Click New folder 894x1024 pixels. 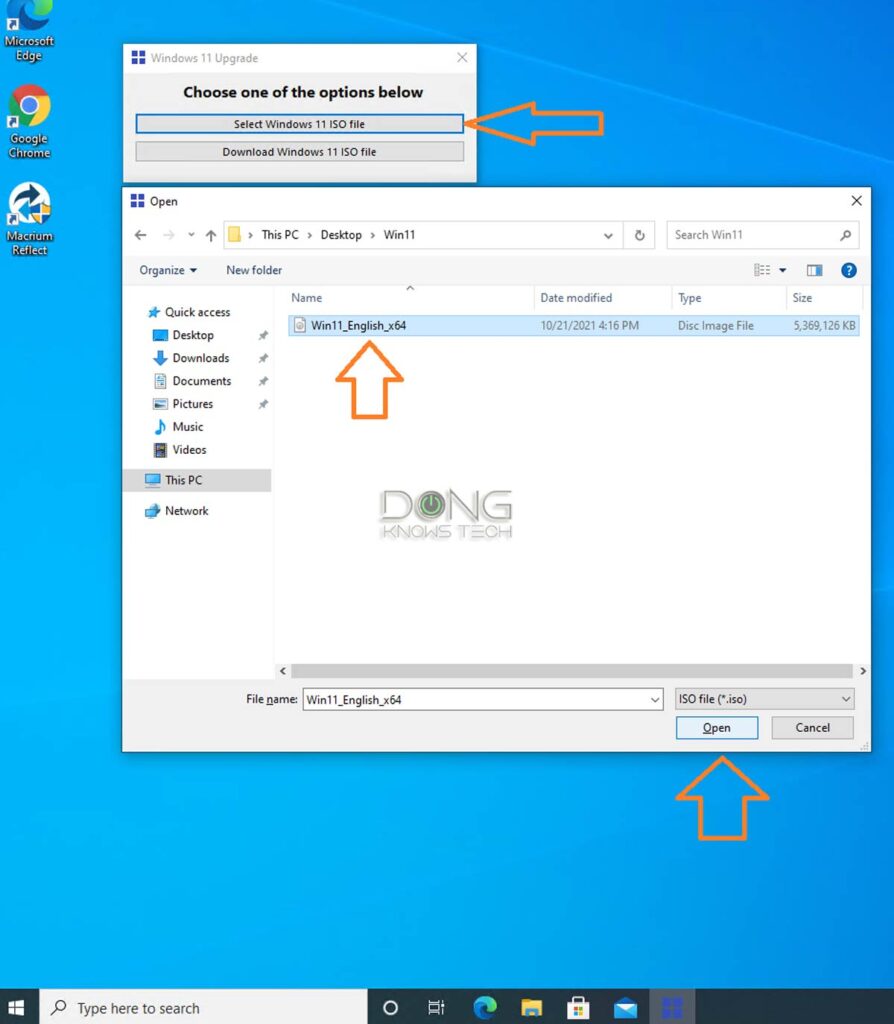click(x=254, y=270)
